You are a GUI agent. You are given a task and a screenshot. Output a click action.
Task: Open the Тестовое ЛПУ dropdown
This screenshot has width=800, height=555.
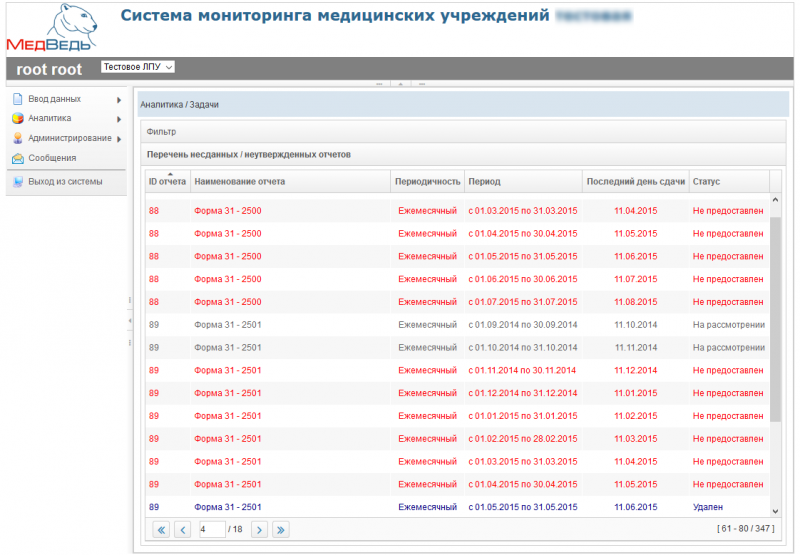click(x=138, y=67)
